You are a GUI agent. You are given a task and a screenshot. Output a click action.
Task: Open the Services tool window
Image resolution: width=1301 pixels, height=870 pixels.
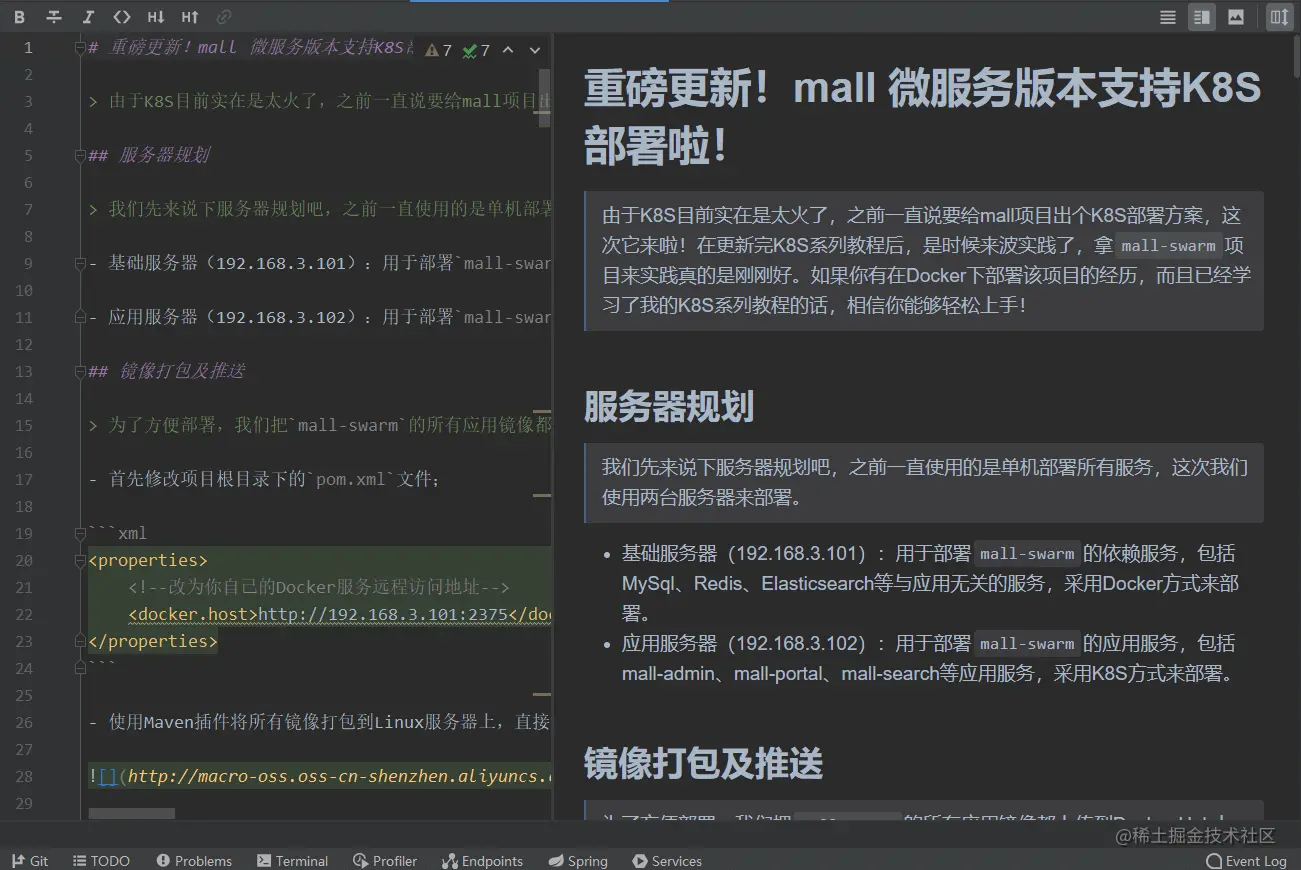point(667,861)
